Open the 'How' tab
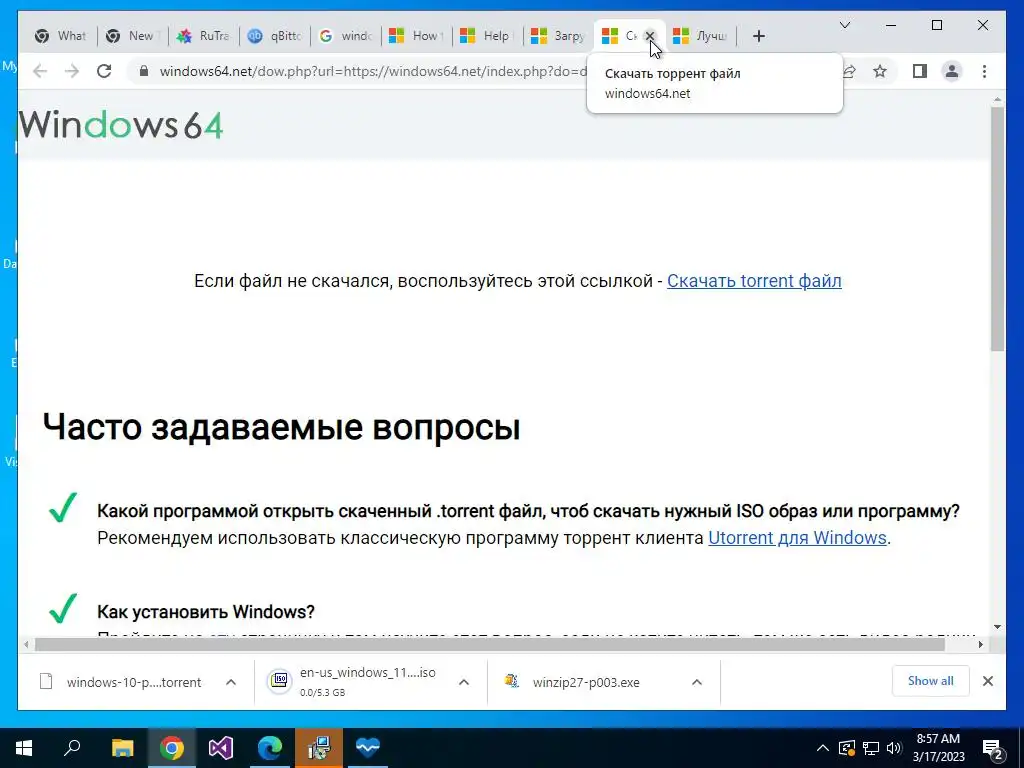 pyautogui.click(x=416, y=36)
